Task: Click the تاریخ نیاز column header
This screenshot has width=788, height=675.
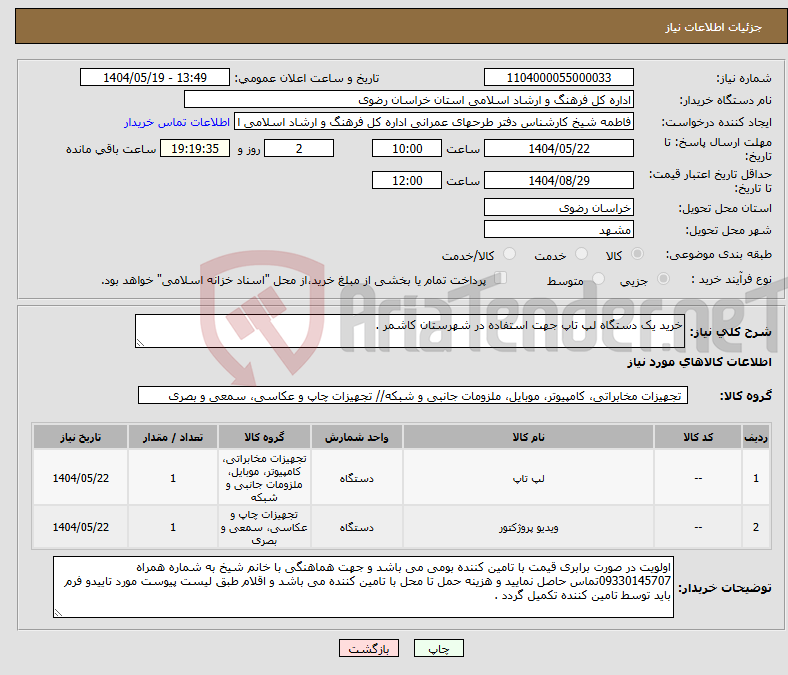Action: coord(80,437)
